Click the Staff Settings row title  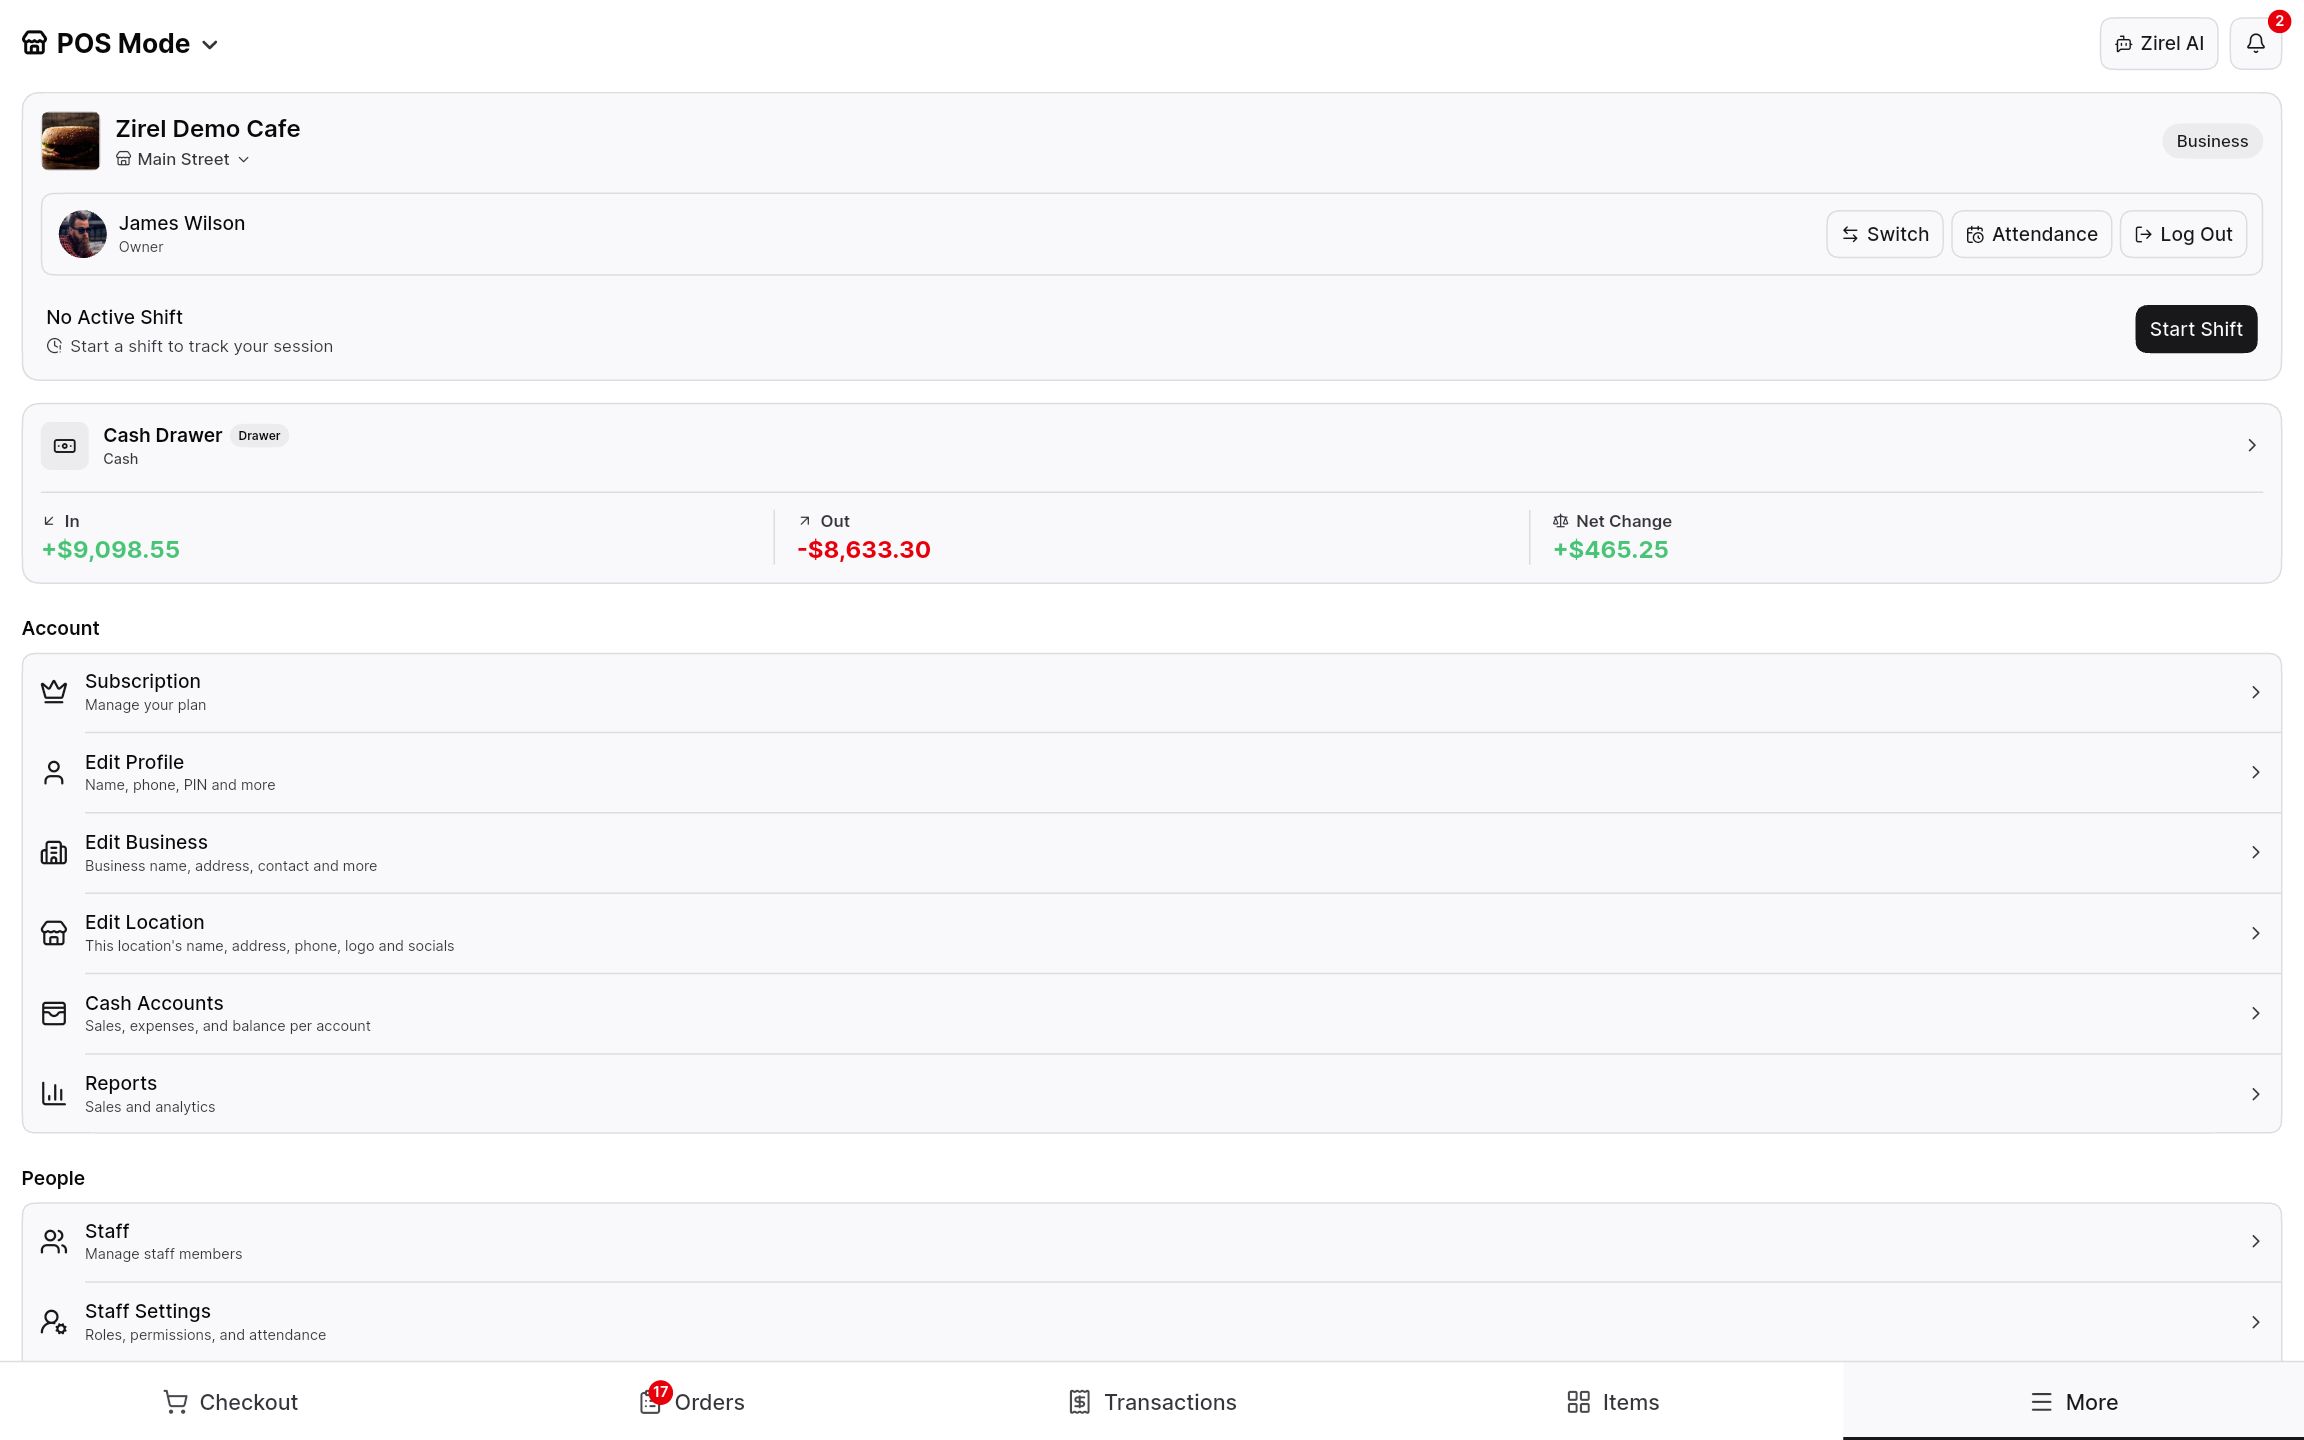[x=148, y=1311]
